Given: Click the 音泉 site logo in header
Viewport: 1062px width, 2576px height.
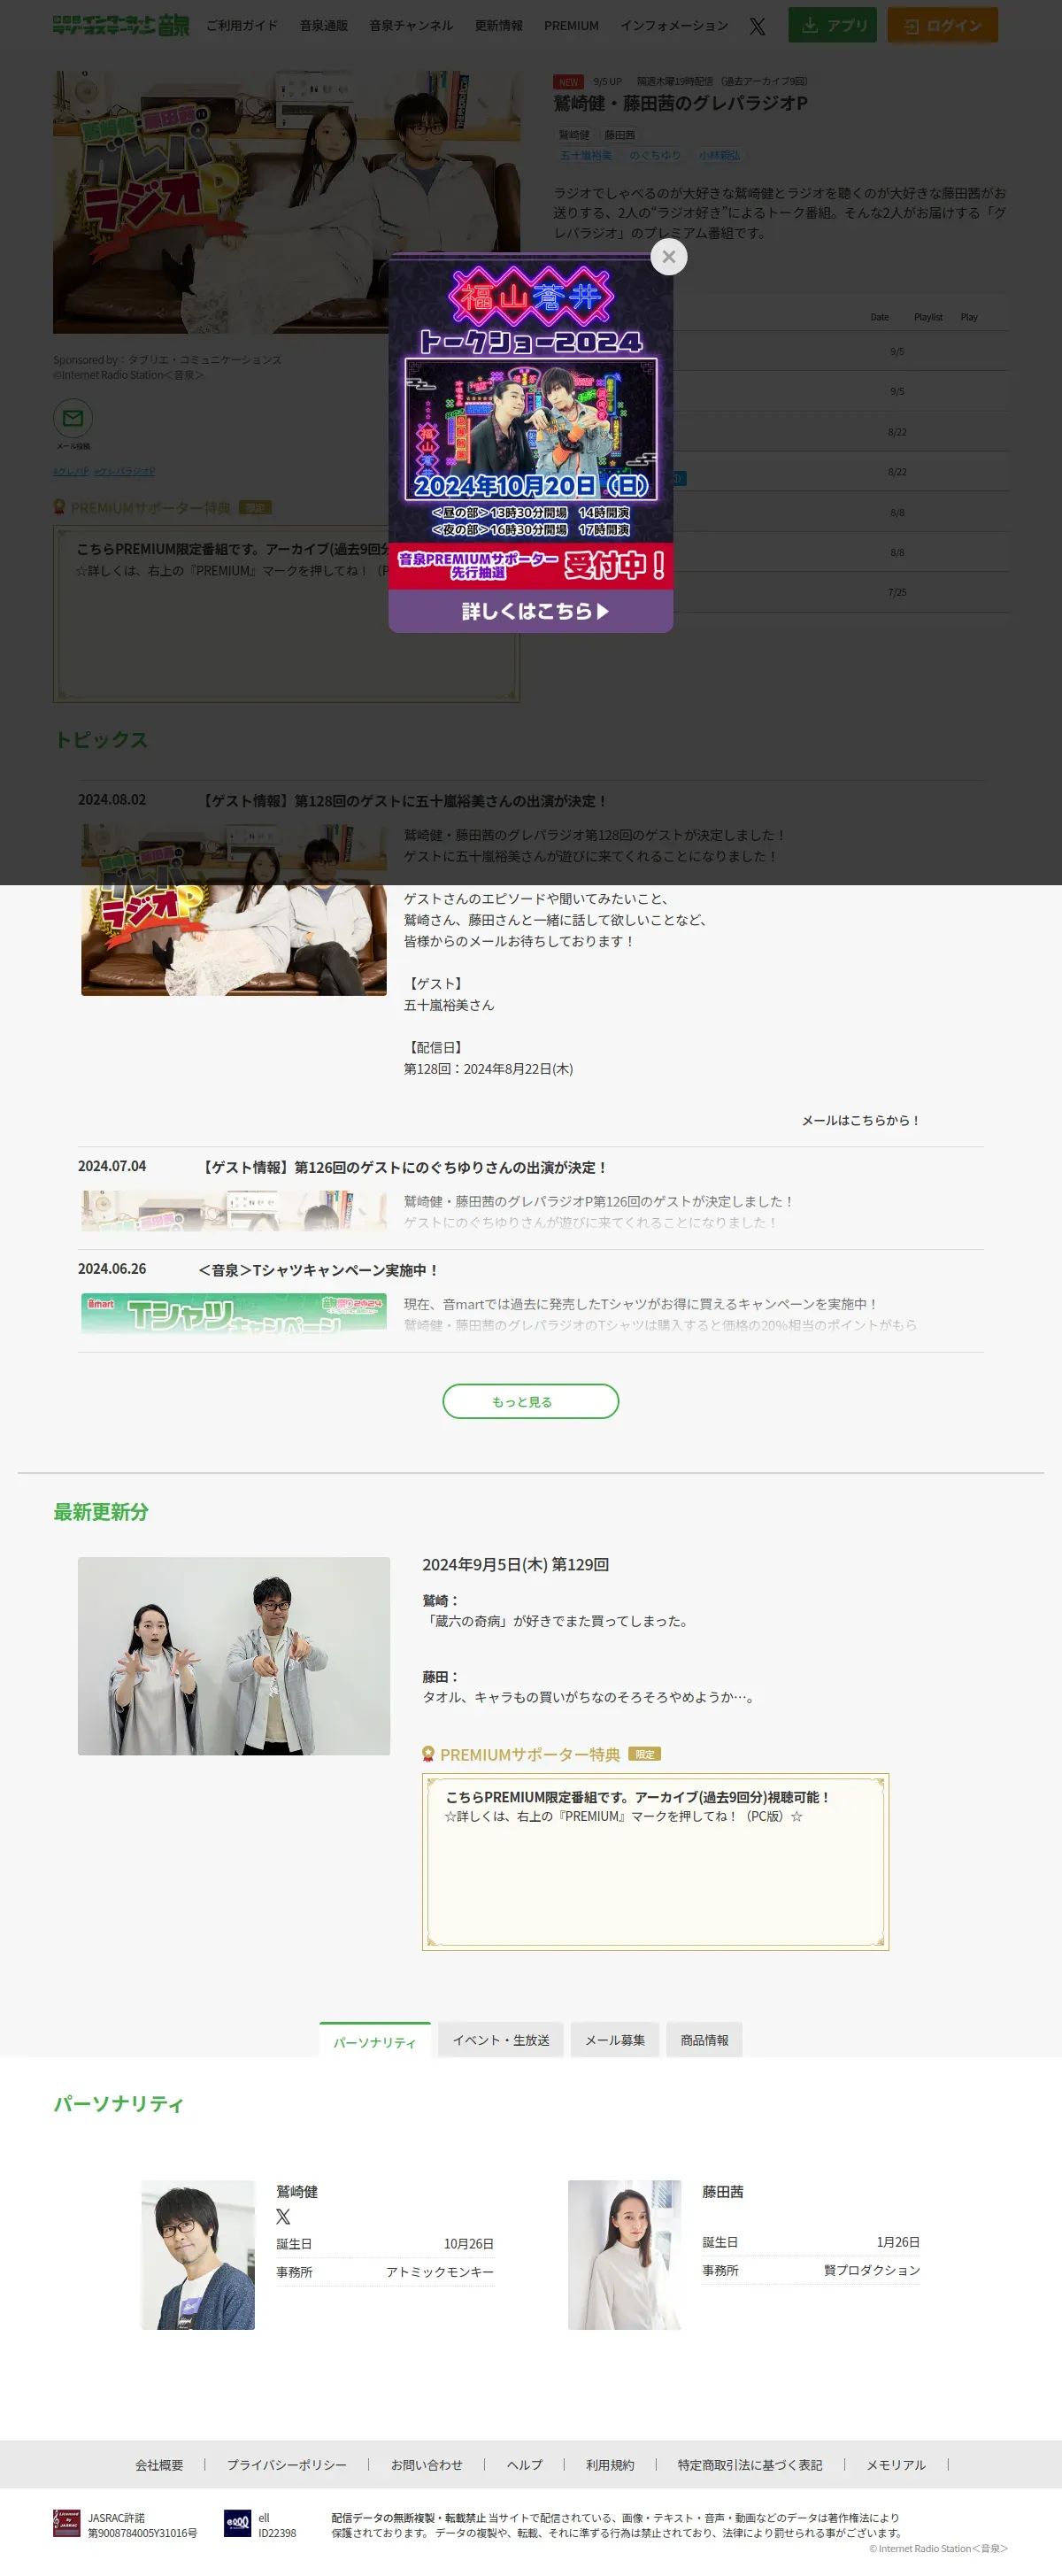Looking at the screenshot, I should point(121,25).
